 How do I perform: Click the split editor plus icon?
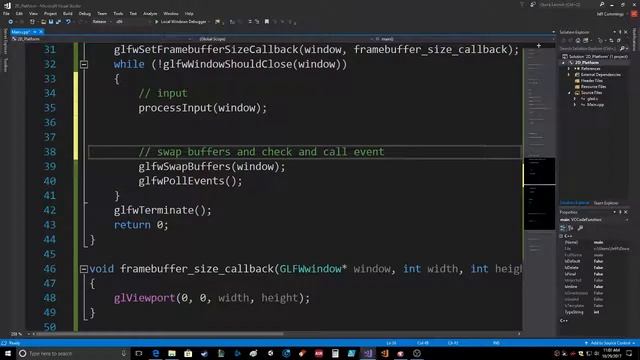pyautogui.click(x=539, y=46)
